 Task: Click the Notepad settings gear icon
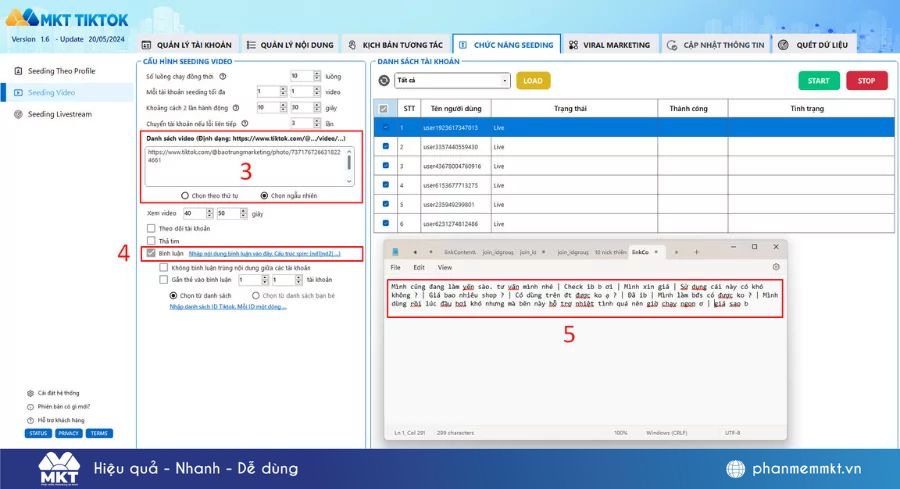(776, 267)
